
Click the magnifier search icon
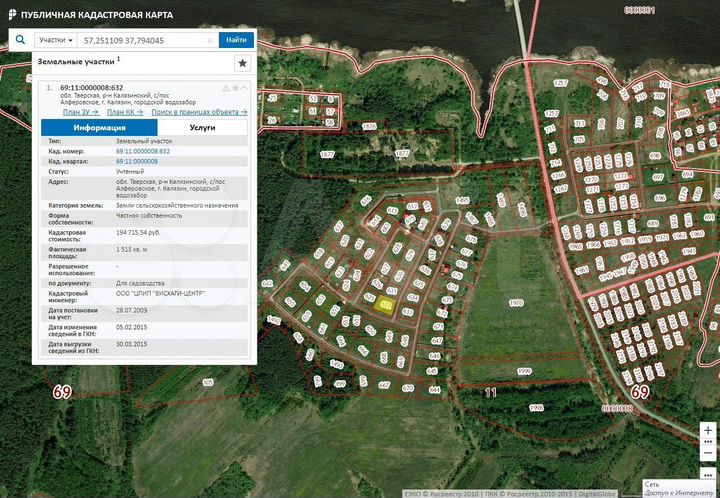pos(20,40)
